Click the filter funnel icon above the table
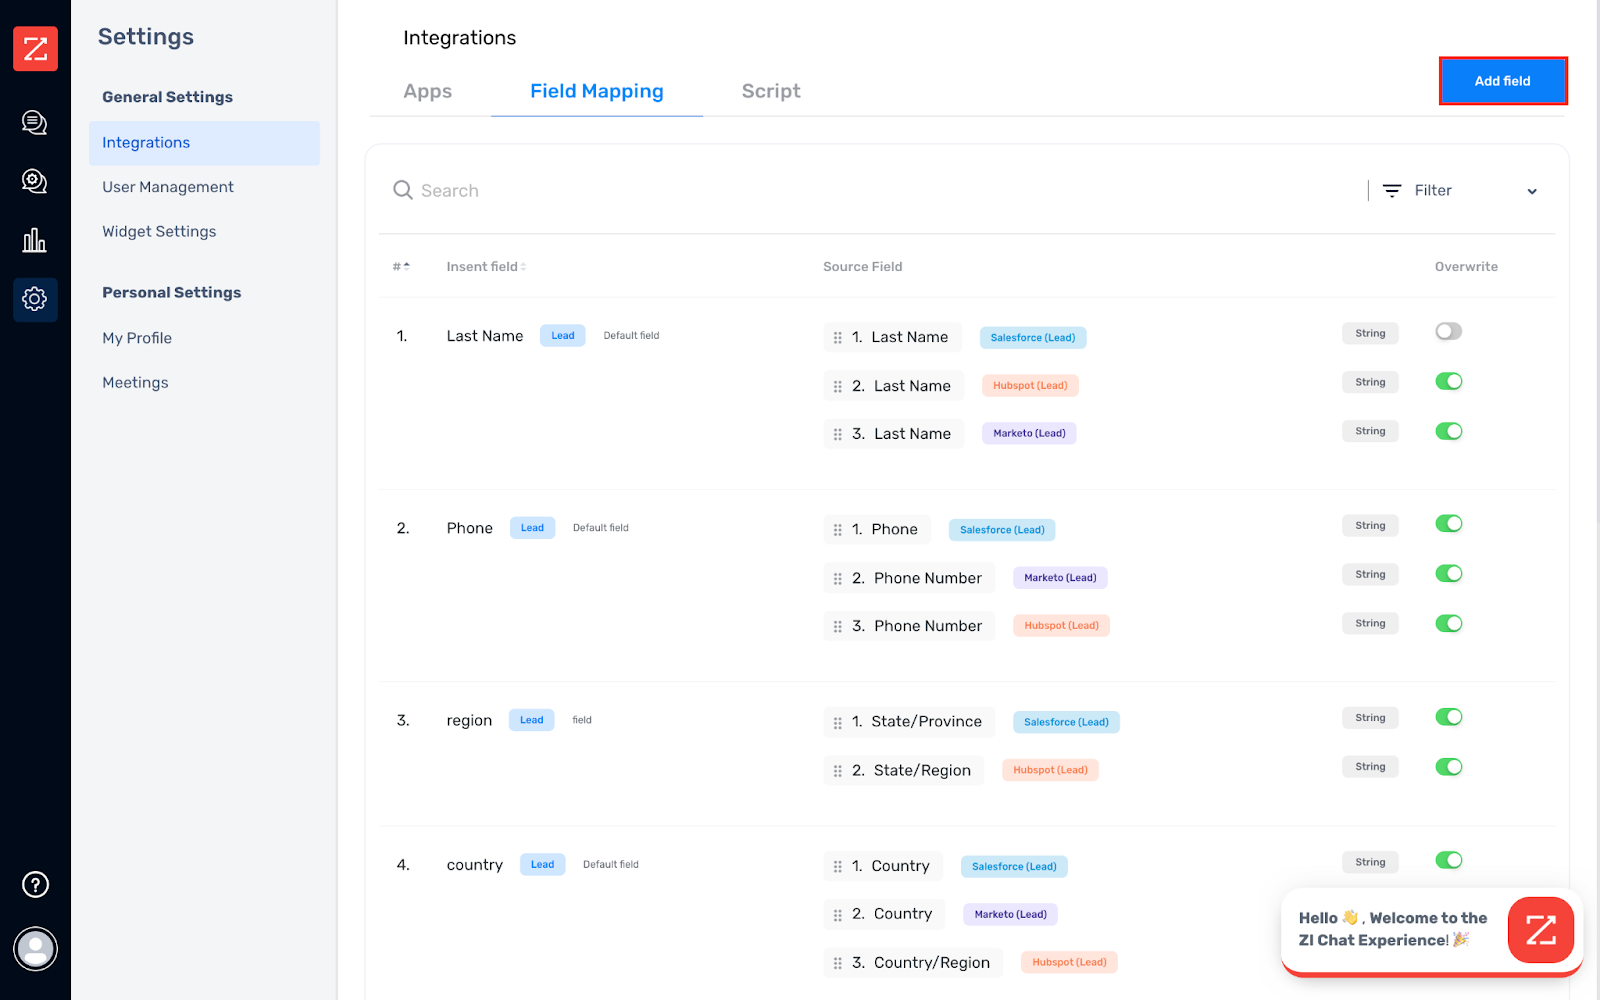 point(1392,190)
